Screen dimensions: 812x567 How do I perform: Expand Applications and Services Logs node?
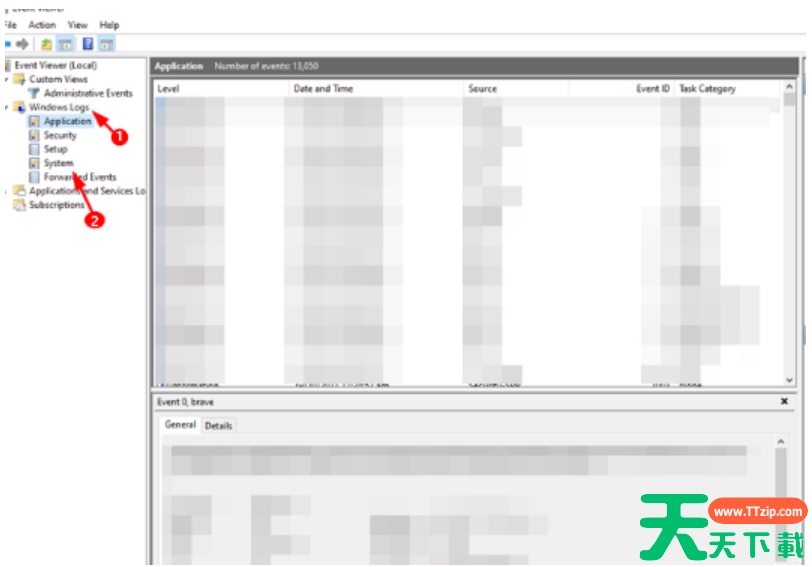[x=7, y=191]
